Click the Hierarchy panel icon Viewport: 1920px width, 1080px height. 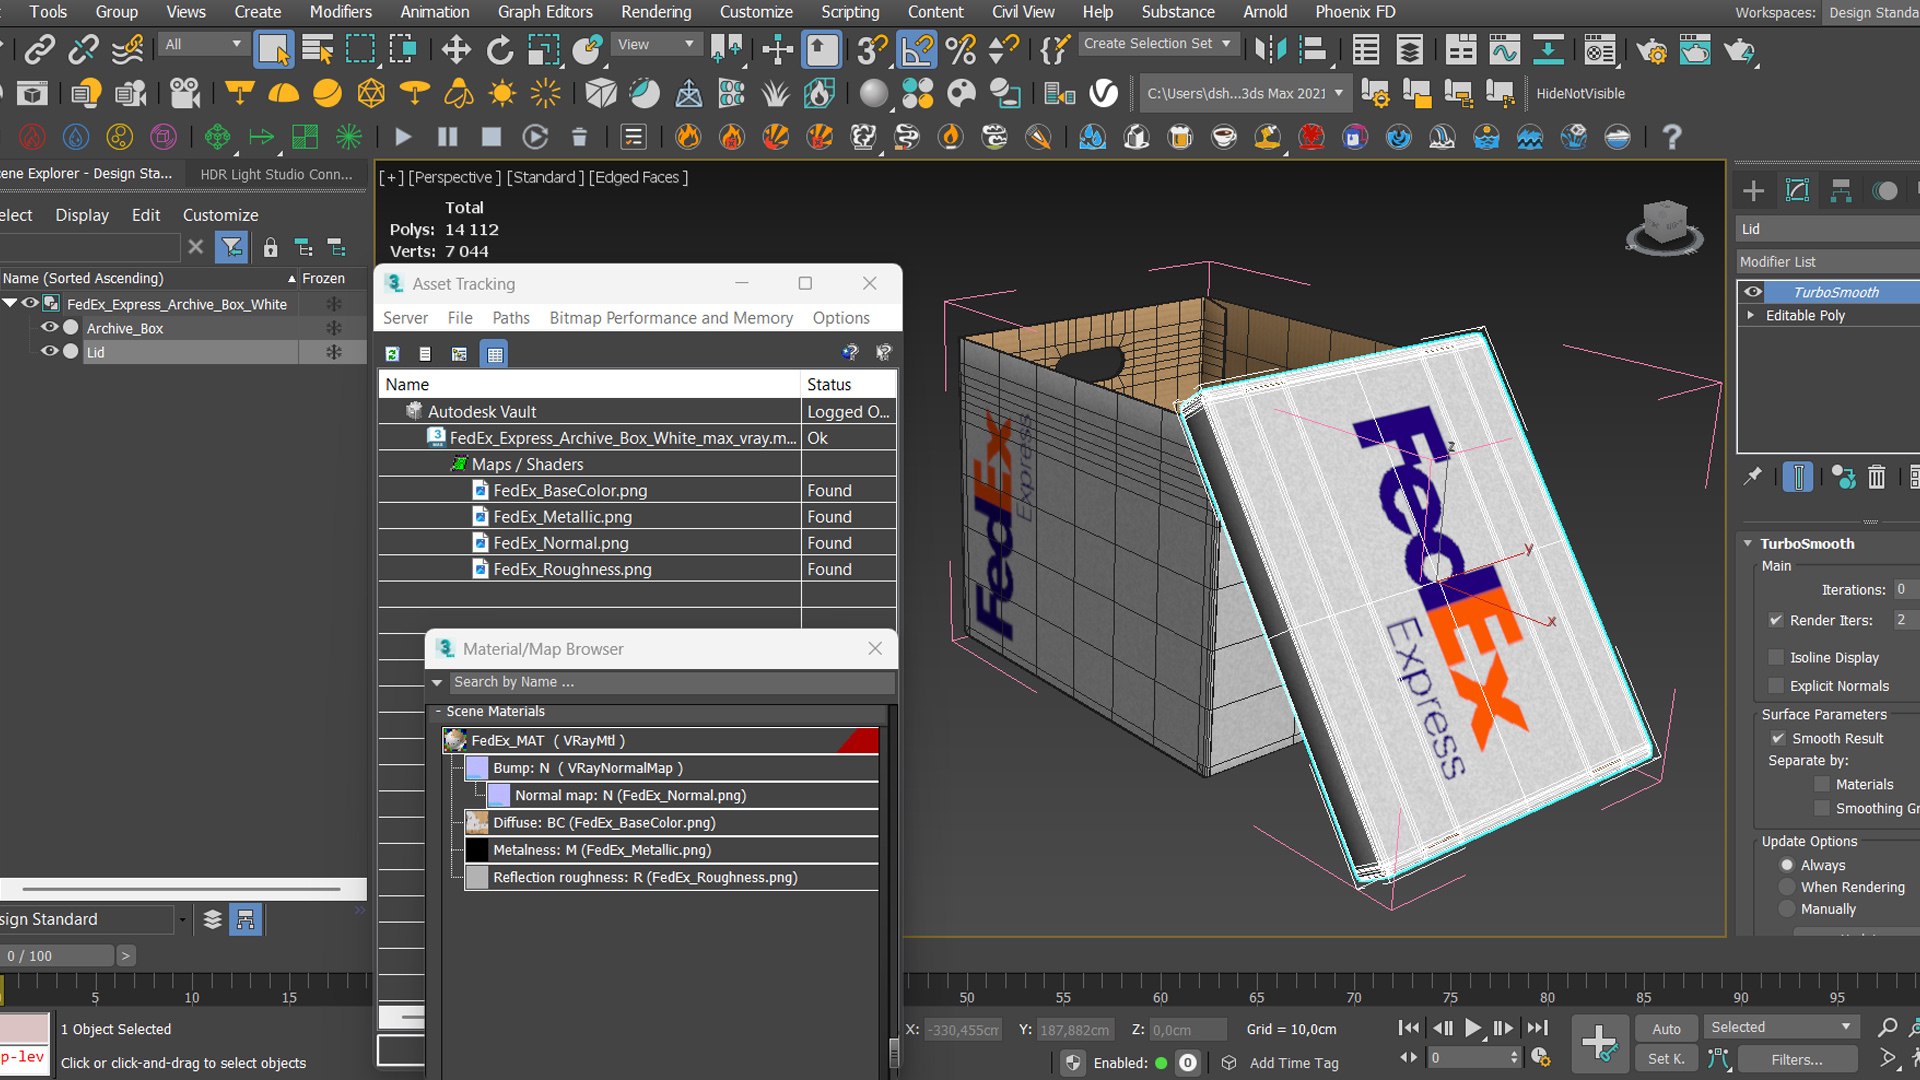pyautogui.click(x=1841, y=191)
